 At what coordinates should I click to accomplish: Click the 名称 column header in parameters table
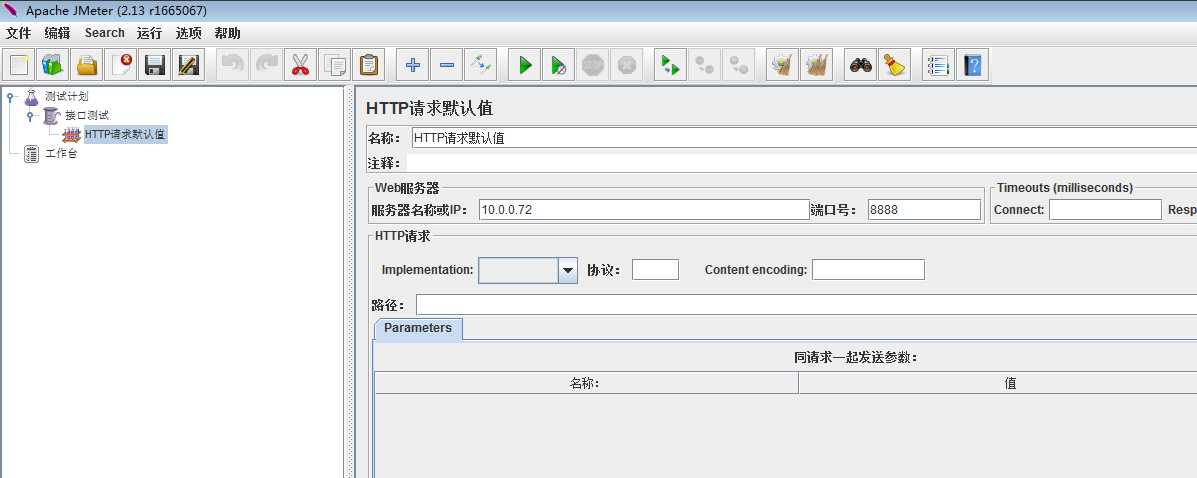[x=586, y=383]
